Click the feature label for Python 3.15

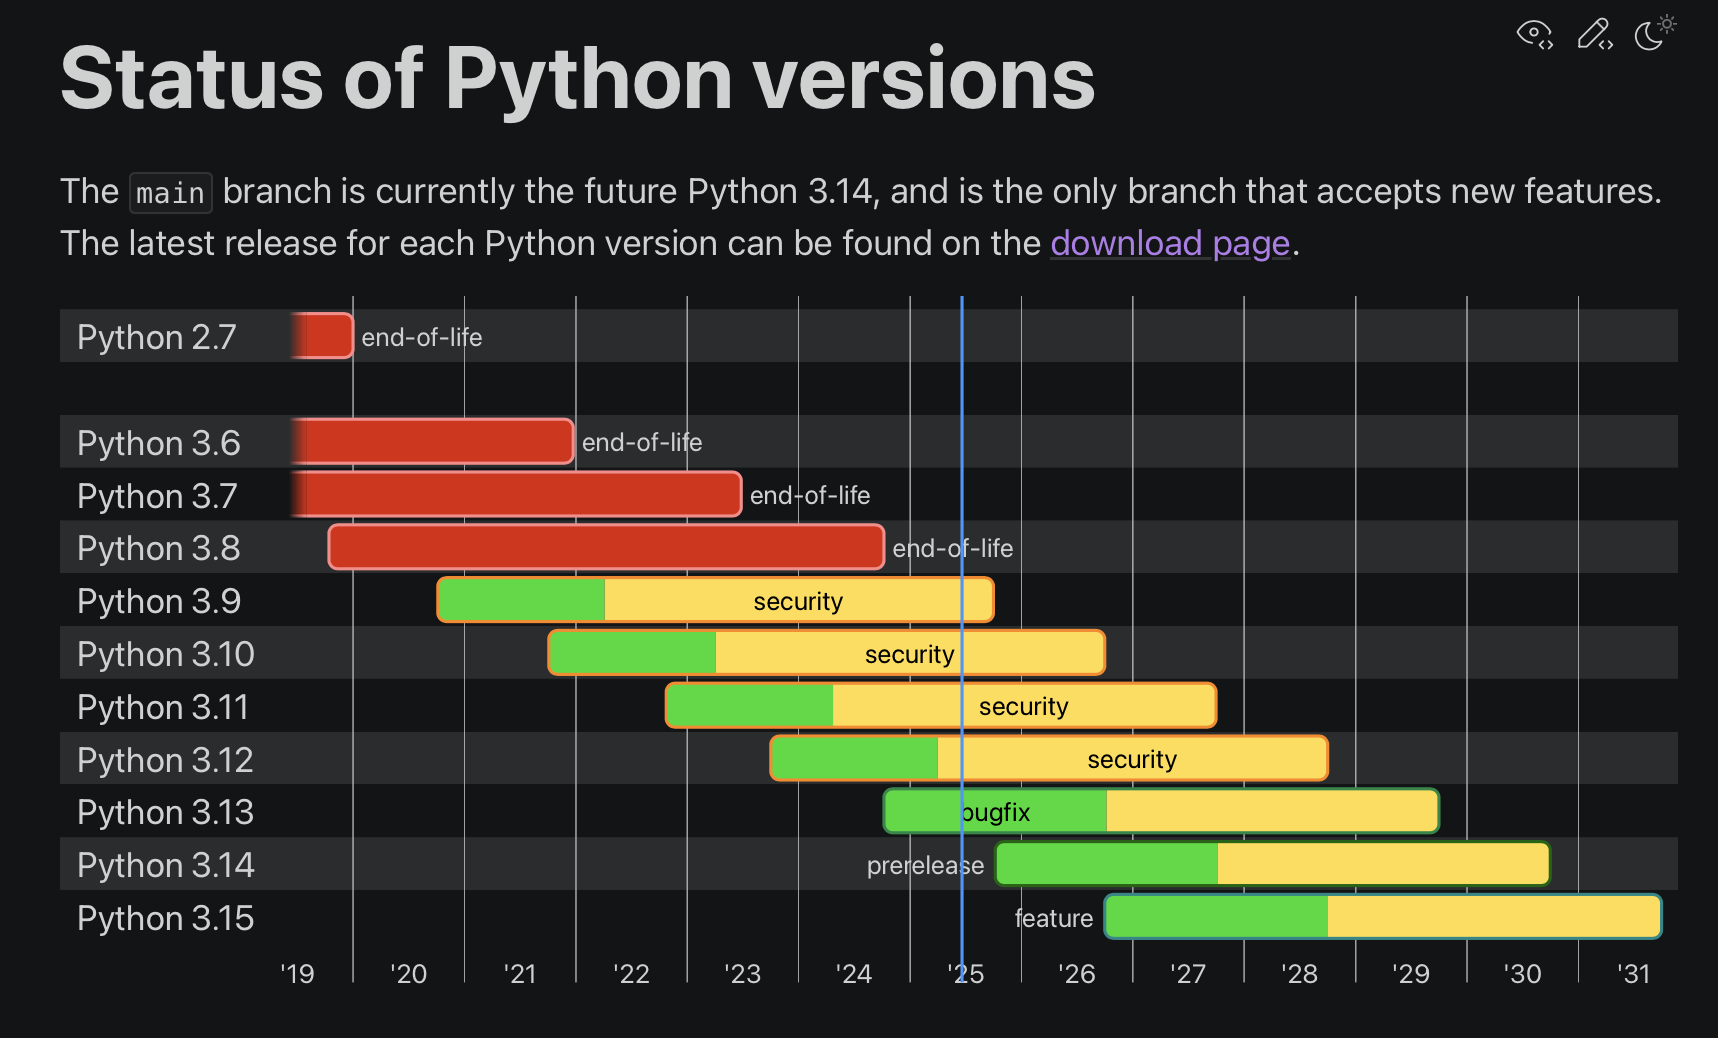point(1054,918)
